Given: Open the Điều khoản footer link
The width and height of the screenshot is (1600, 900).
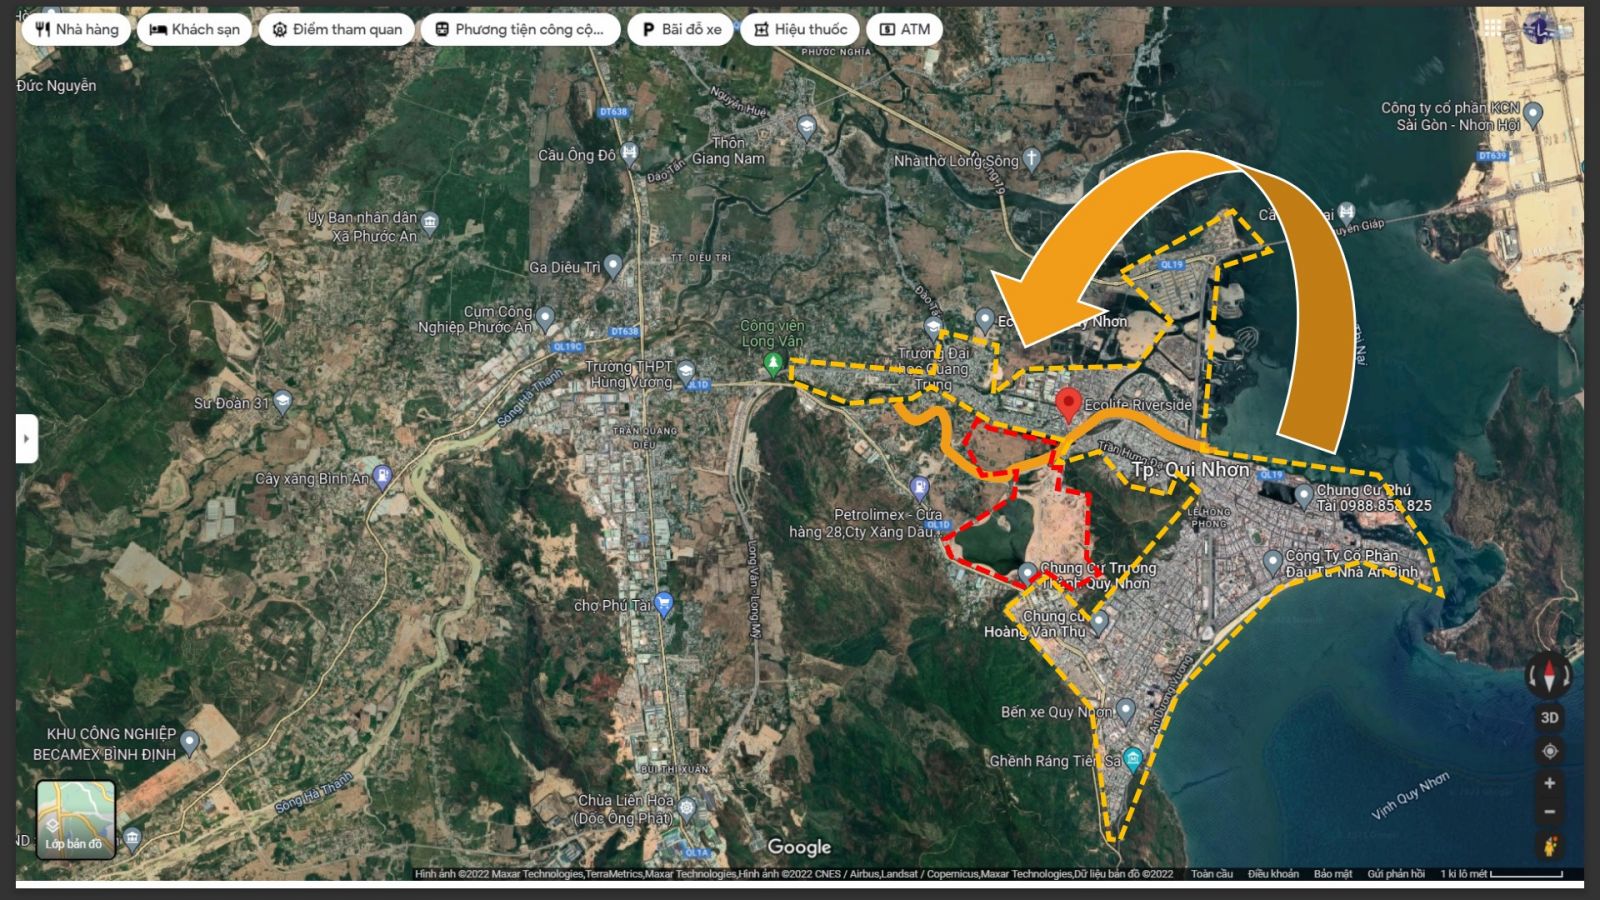Looking at the screenshot, I should coord(1273,874).
